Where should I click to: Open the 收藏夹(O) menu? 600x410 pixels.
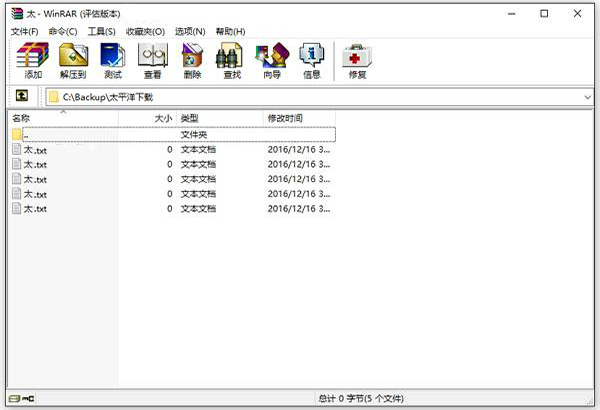click(145, 31)
